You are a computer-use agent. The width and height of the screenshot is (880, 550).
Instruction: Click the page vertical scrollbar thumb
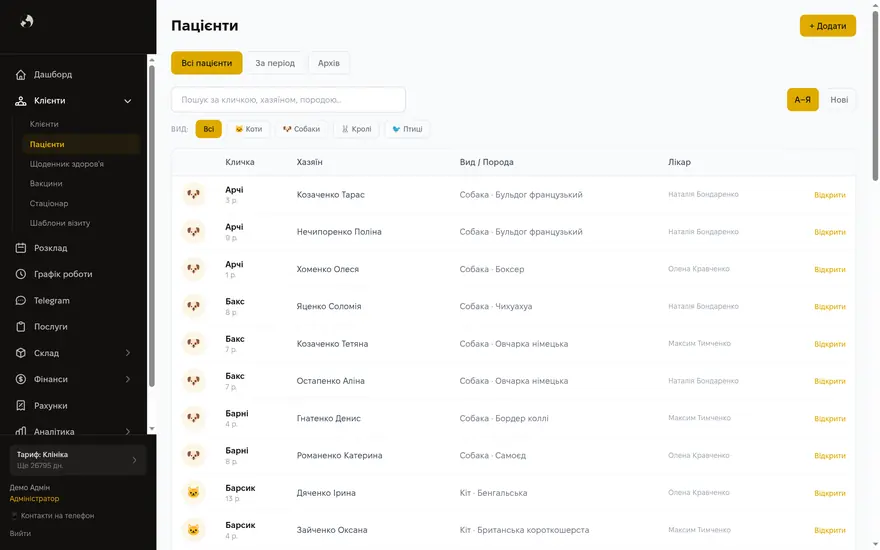point(876,97)
